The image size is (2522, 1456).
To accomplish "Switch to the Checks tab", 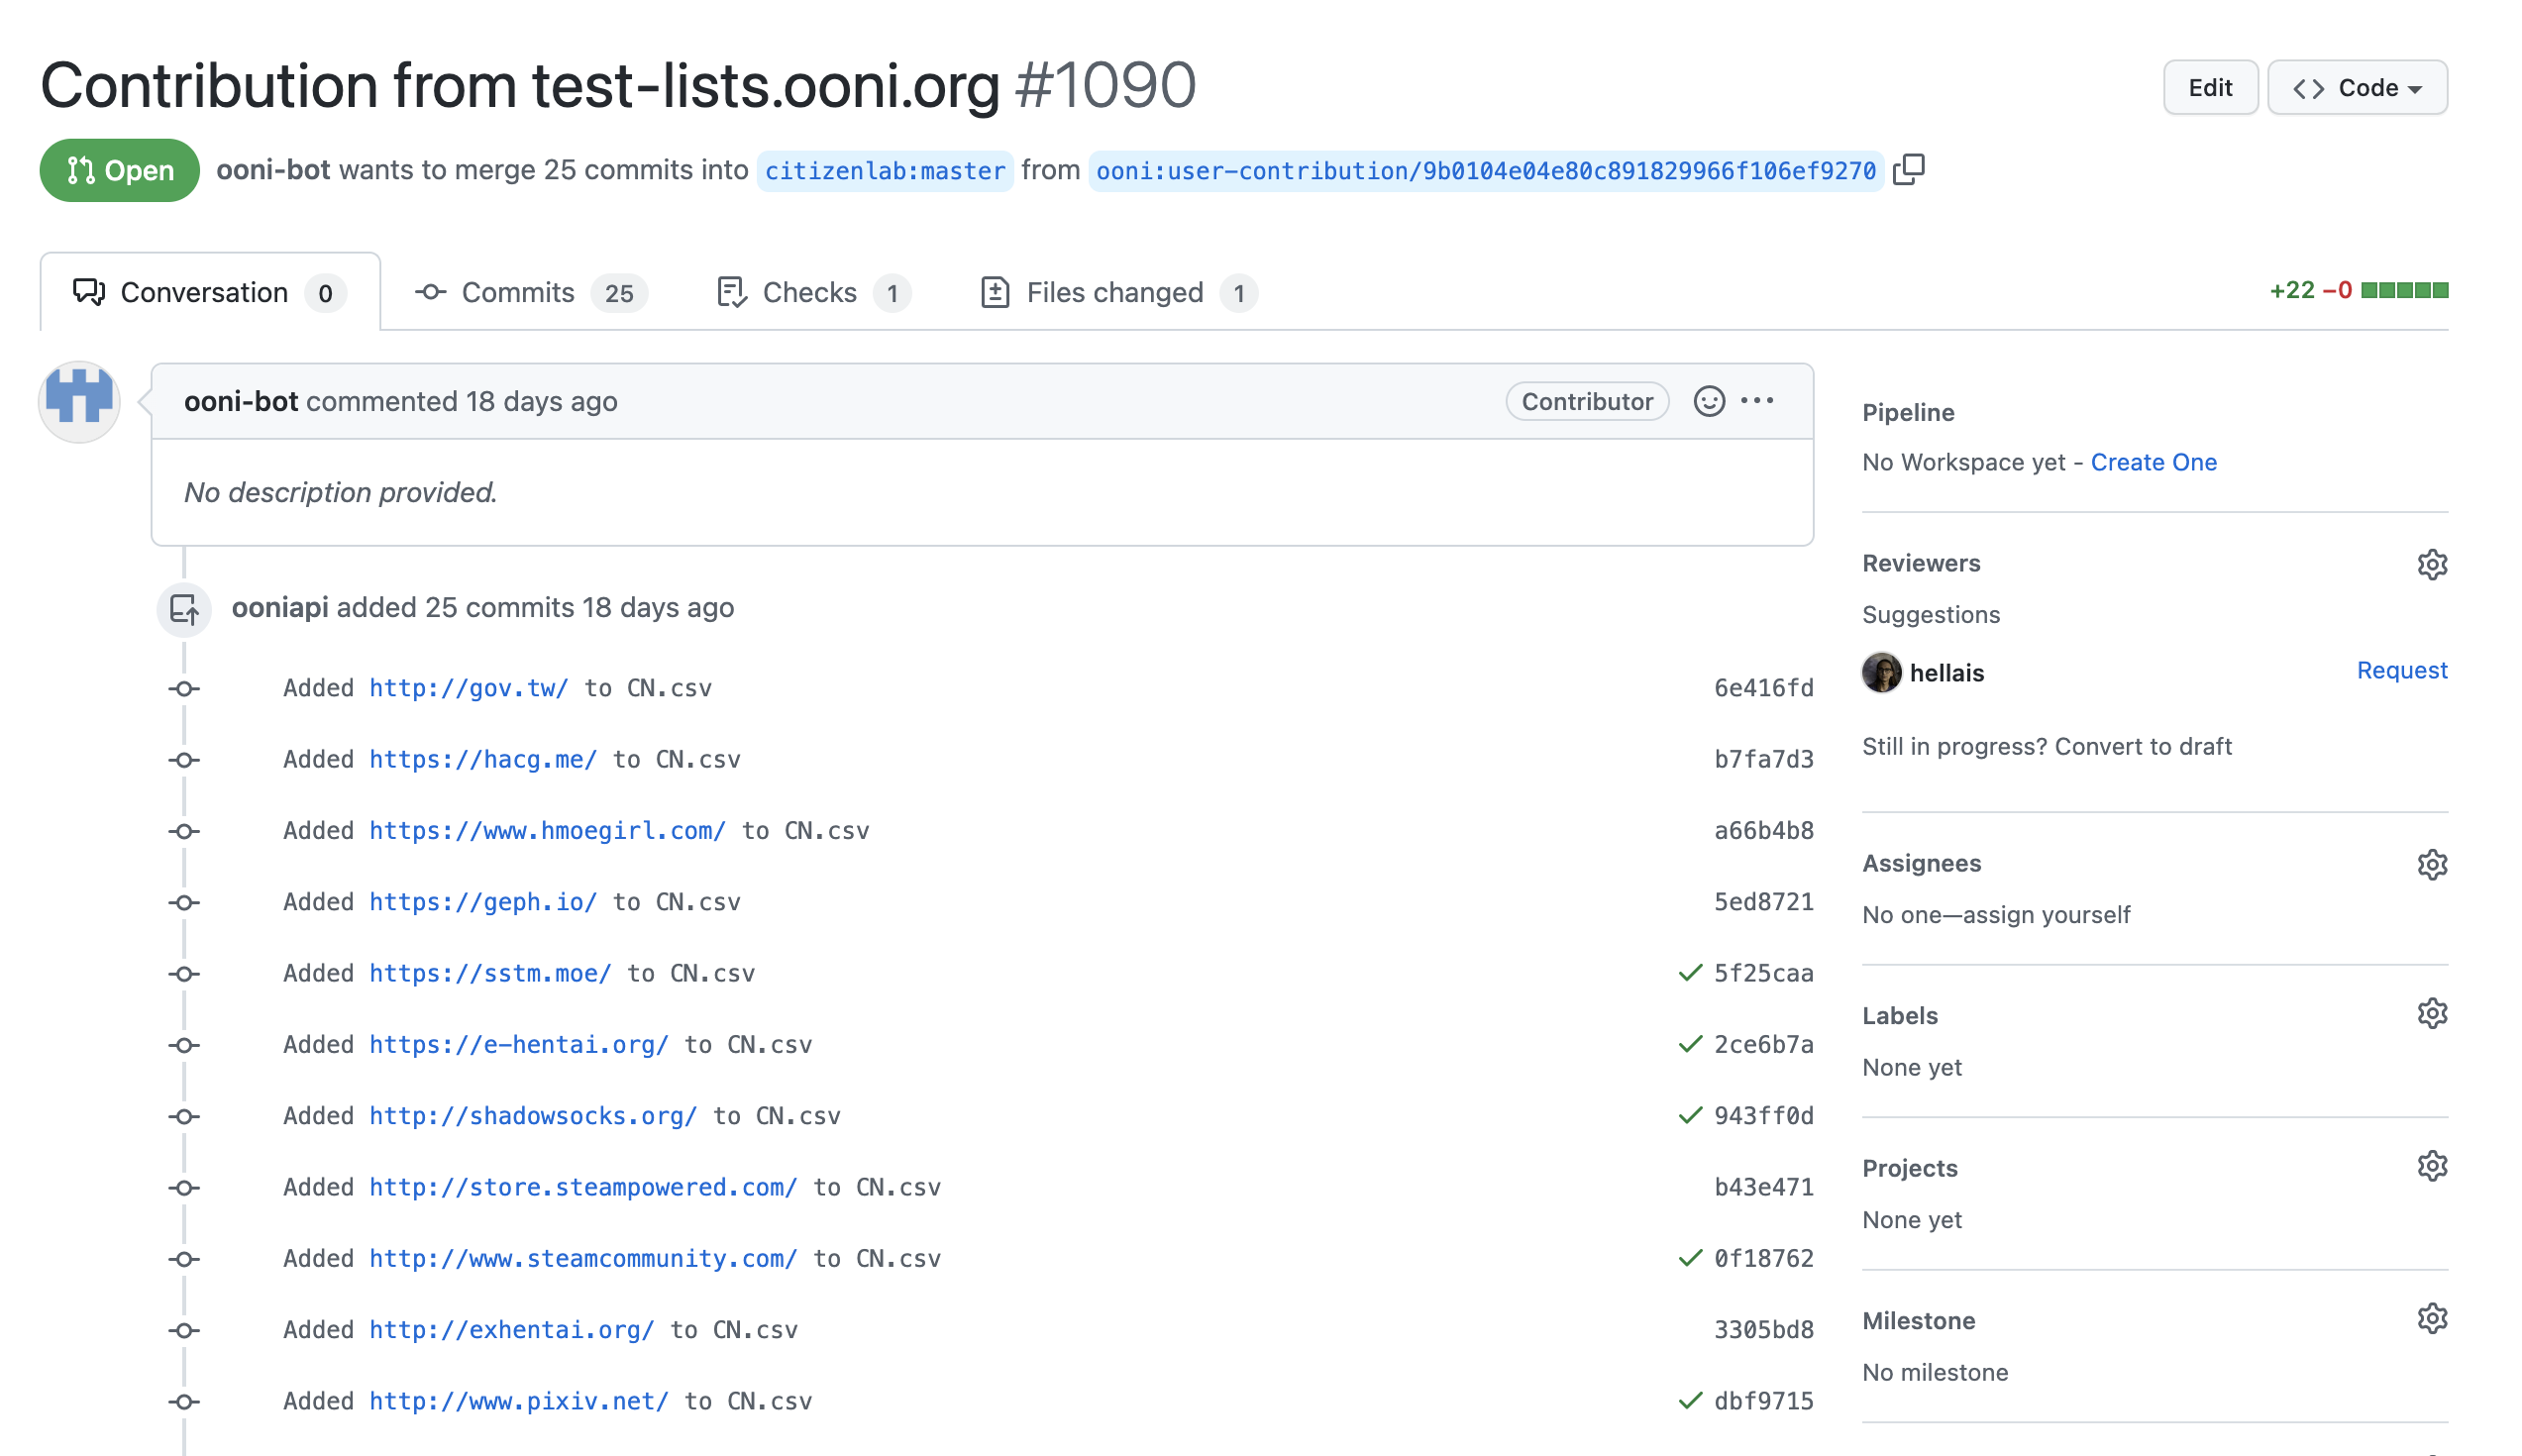I will coord(813,292).
